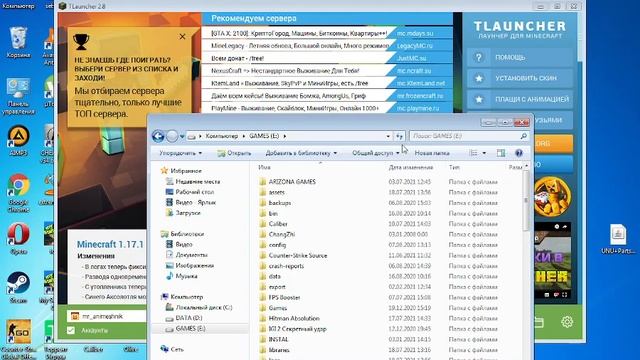Open the Control Panel desktop icon
The height and width of the screenshot is (360, 640).
coord(18,96)
